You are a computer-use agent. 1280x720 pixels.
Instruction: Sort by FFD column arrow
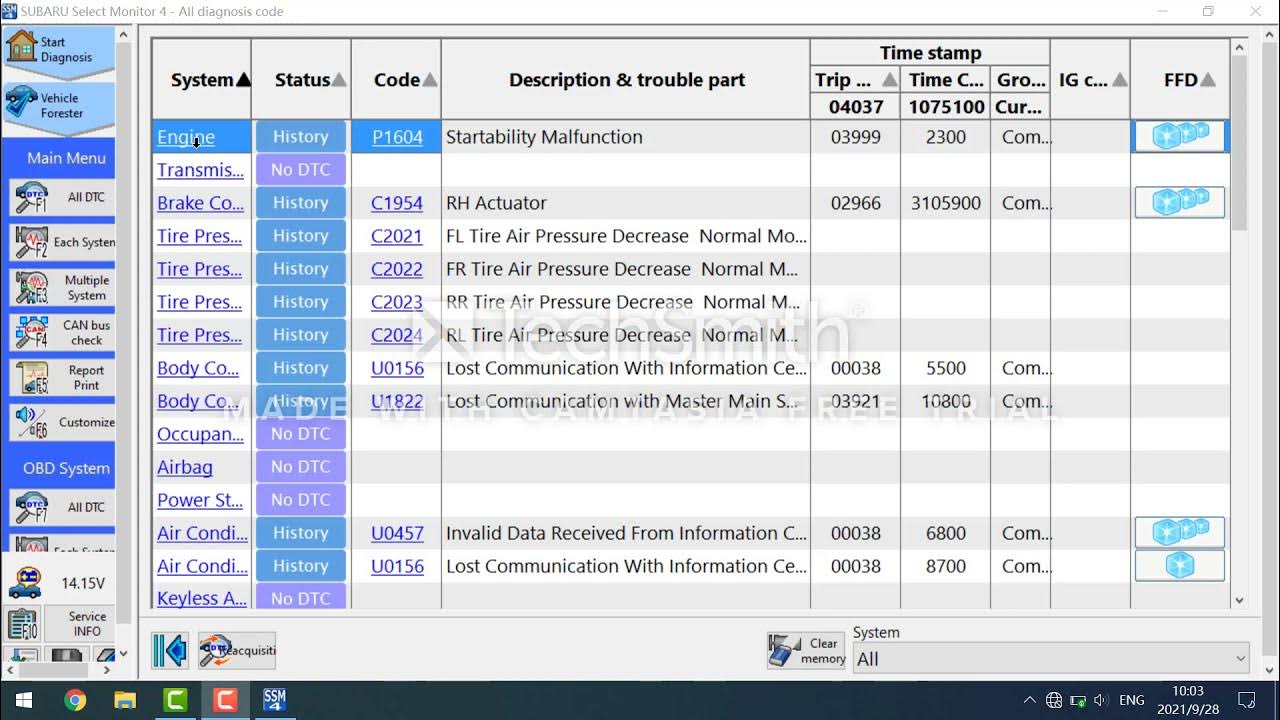click(1207, 80)
